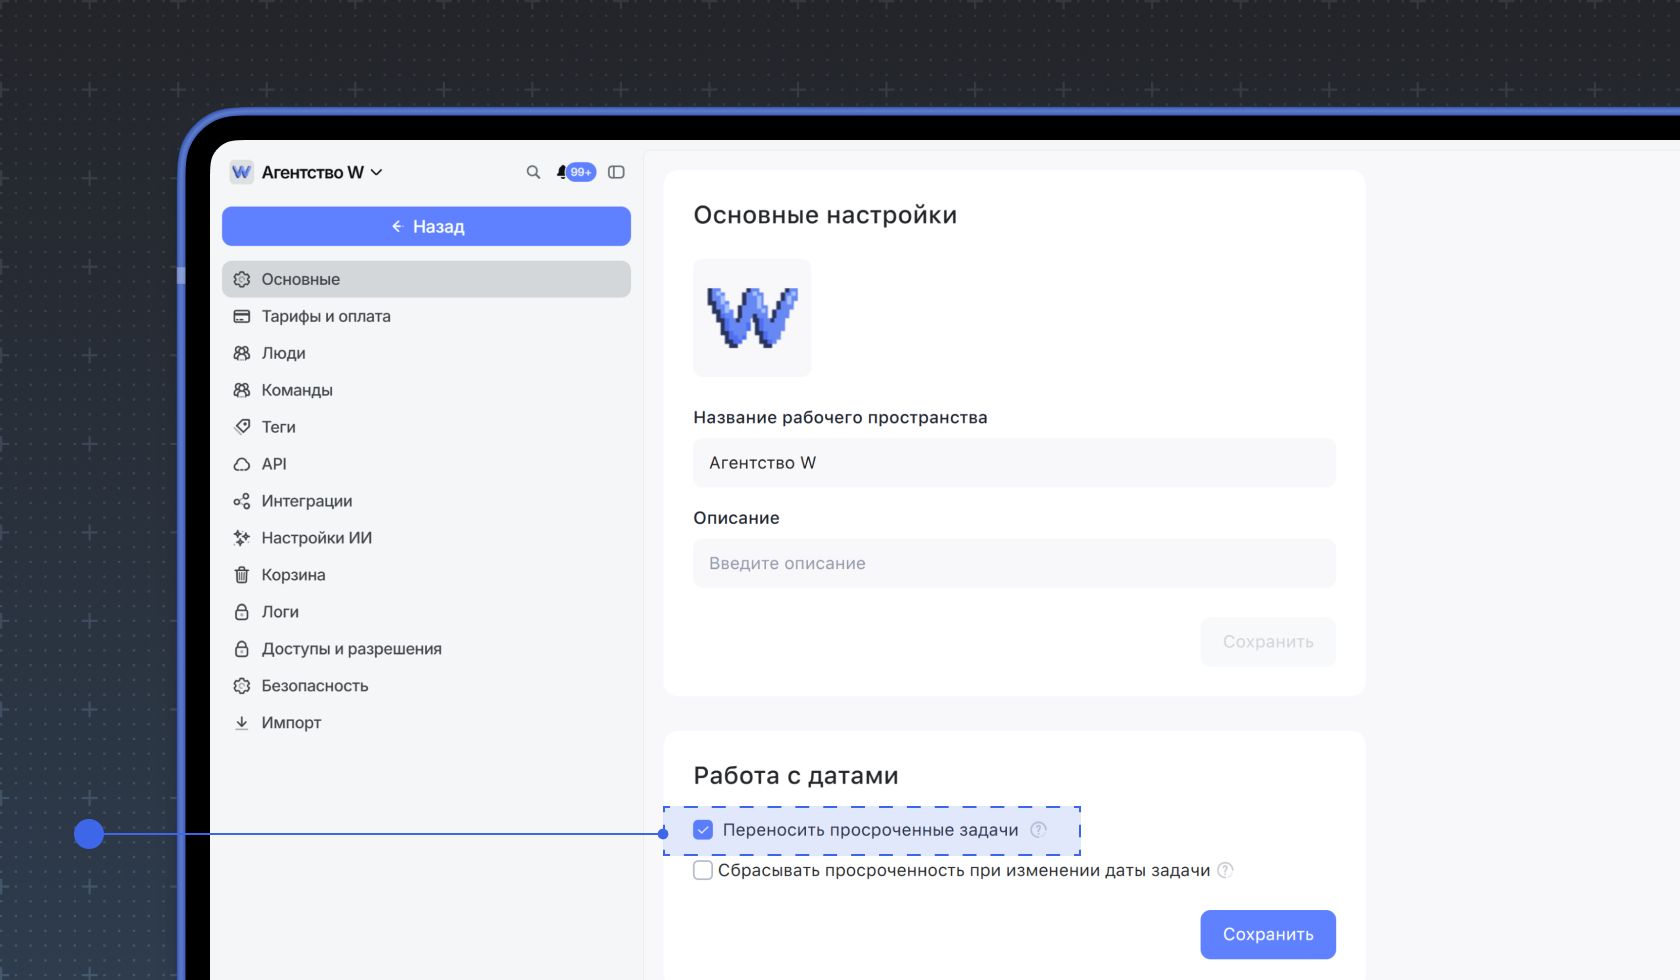Click Сохранить under Работа с датами
The height and width of the screenshot is (980, 1680).
[x=1267, y=934]
